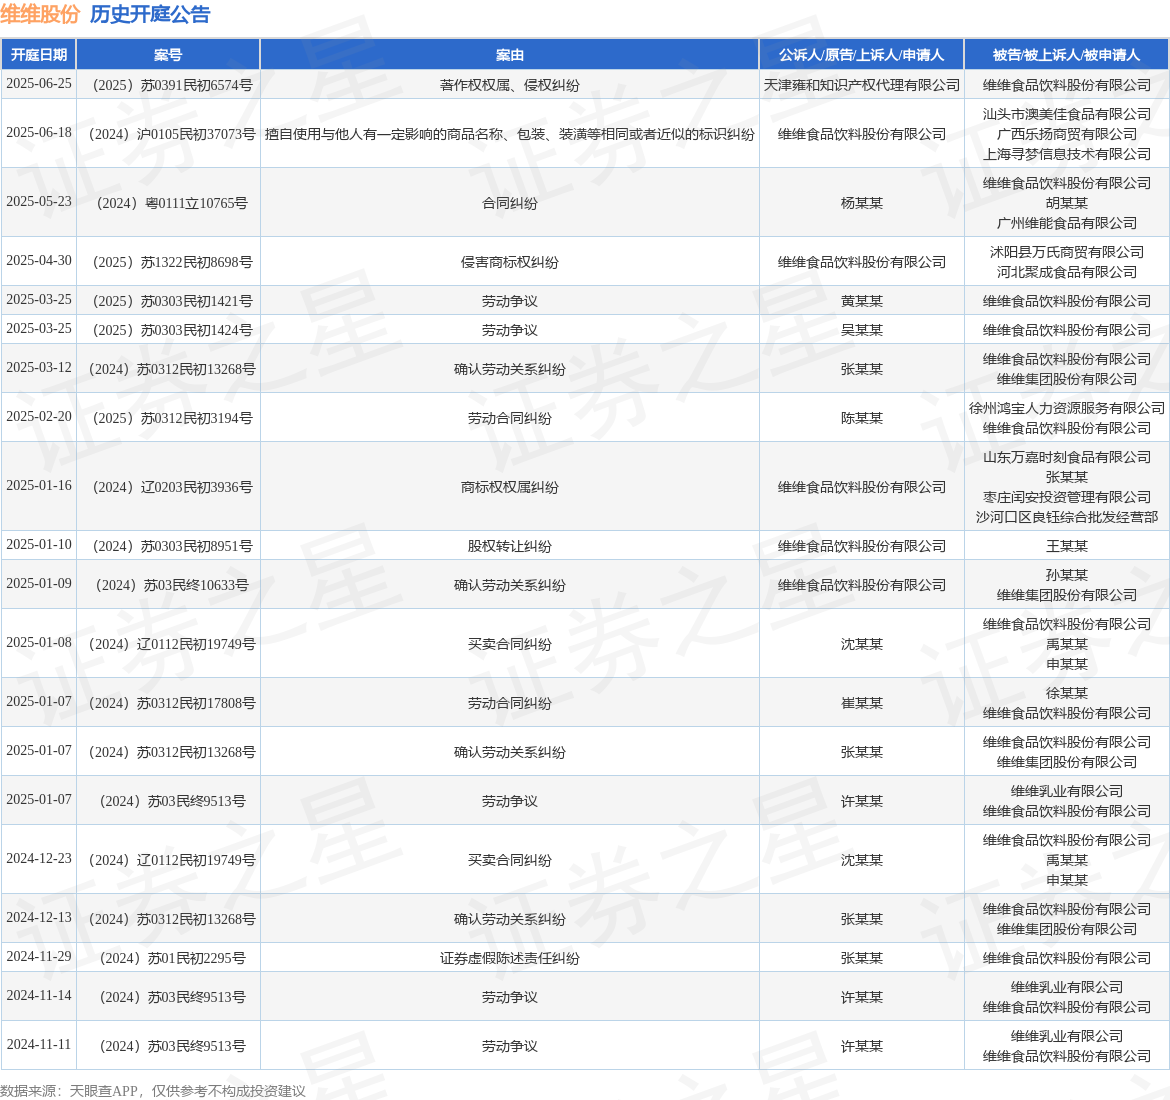This screenshot has height=1100, width=1170.
Task: Click the long 擅自使用…标识纠纷 case reason
Action: [510, 134]
